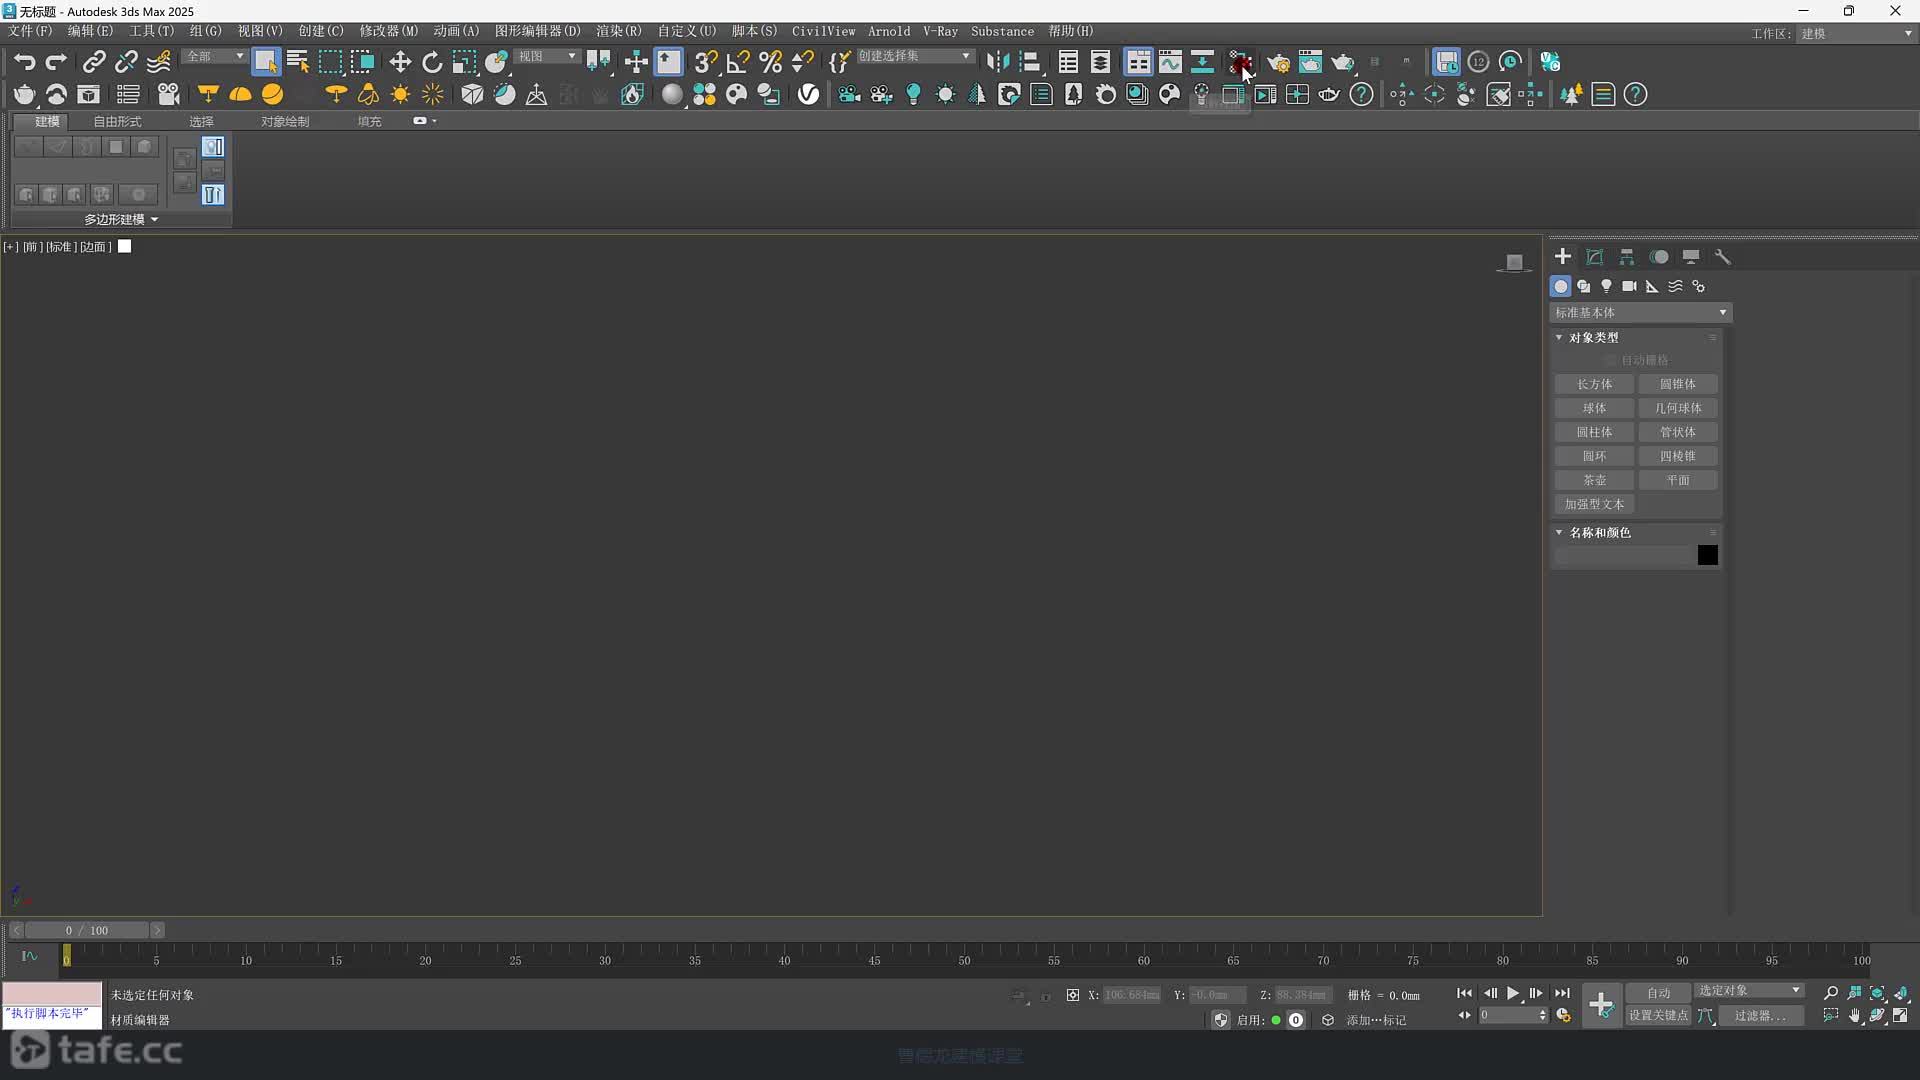Viewport: 1920px width, 1080px height.
Task: Choose the Select and Scale tool
Action: point(464,62)
